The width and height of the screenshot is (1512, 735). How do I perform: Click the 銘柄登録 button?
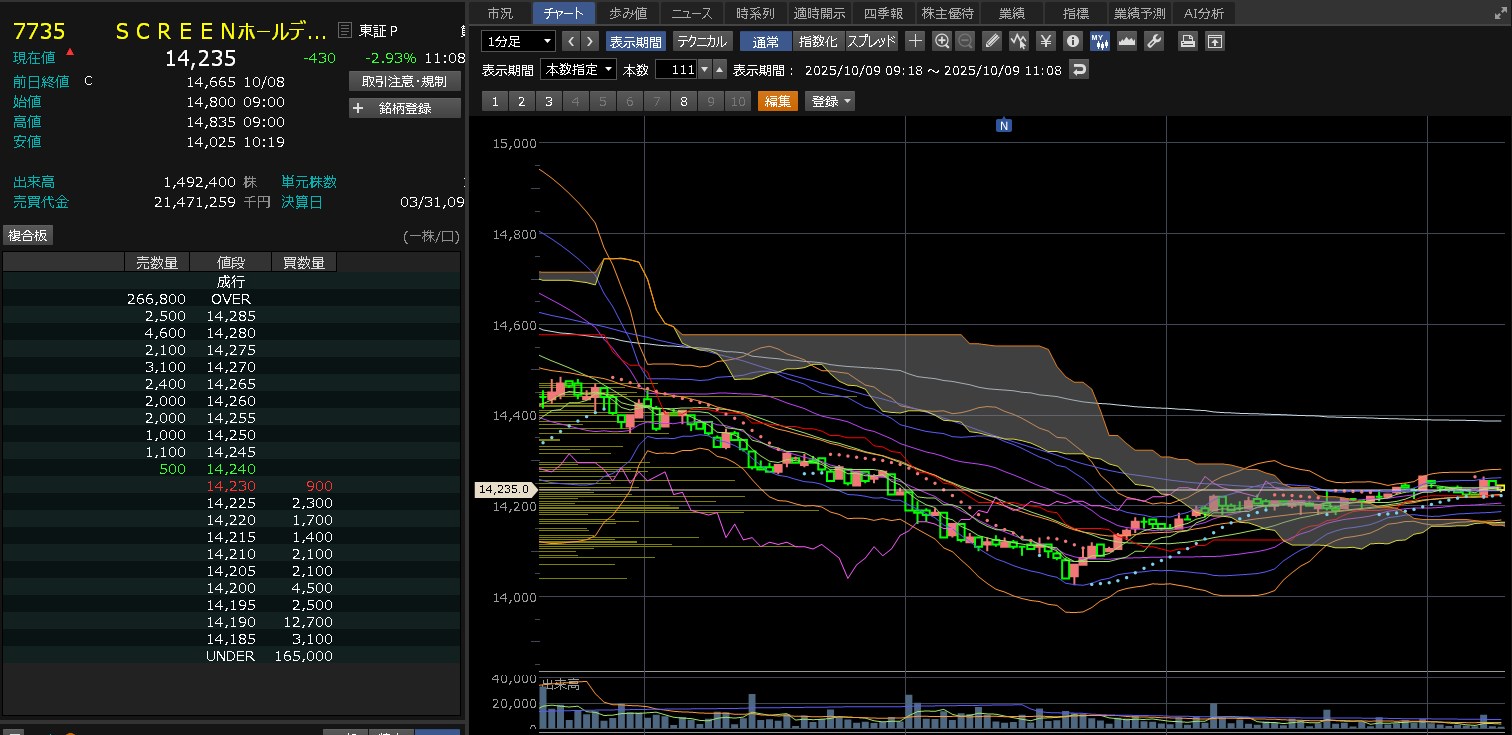[405, 108]
